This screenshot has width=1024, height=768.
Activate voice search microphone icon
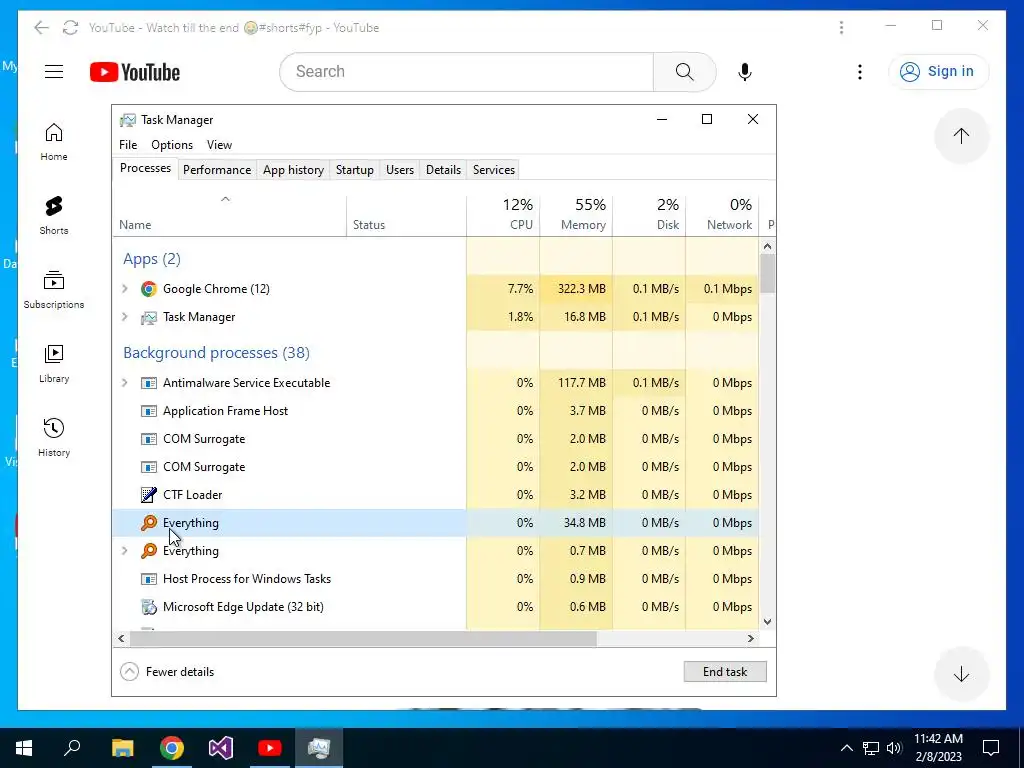pyautogui.click(x=744, y=72)
